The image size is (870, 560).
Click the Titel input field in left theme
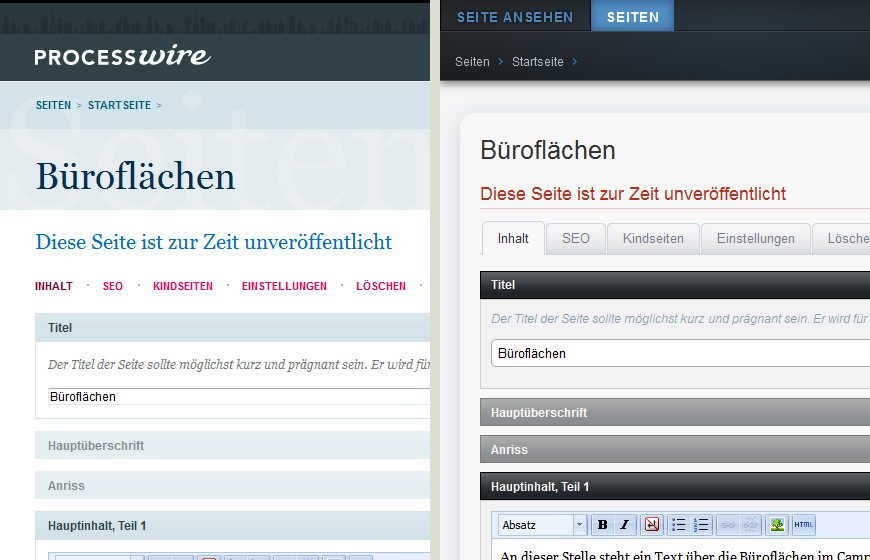[x=239, y=397]
